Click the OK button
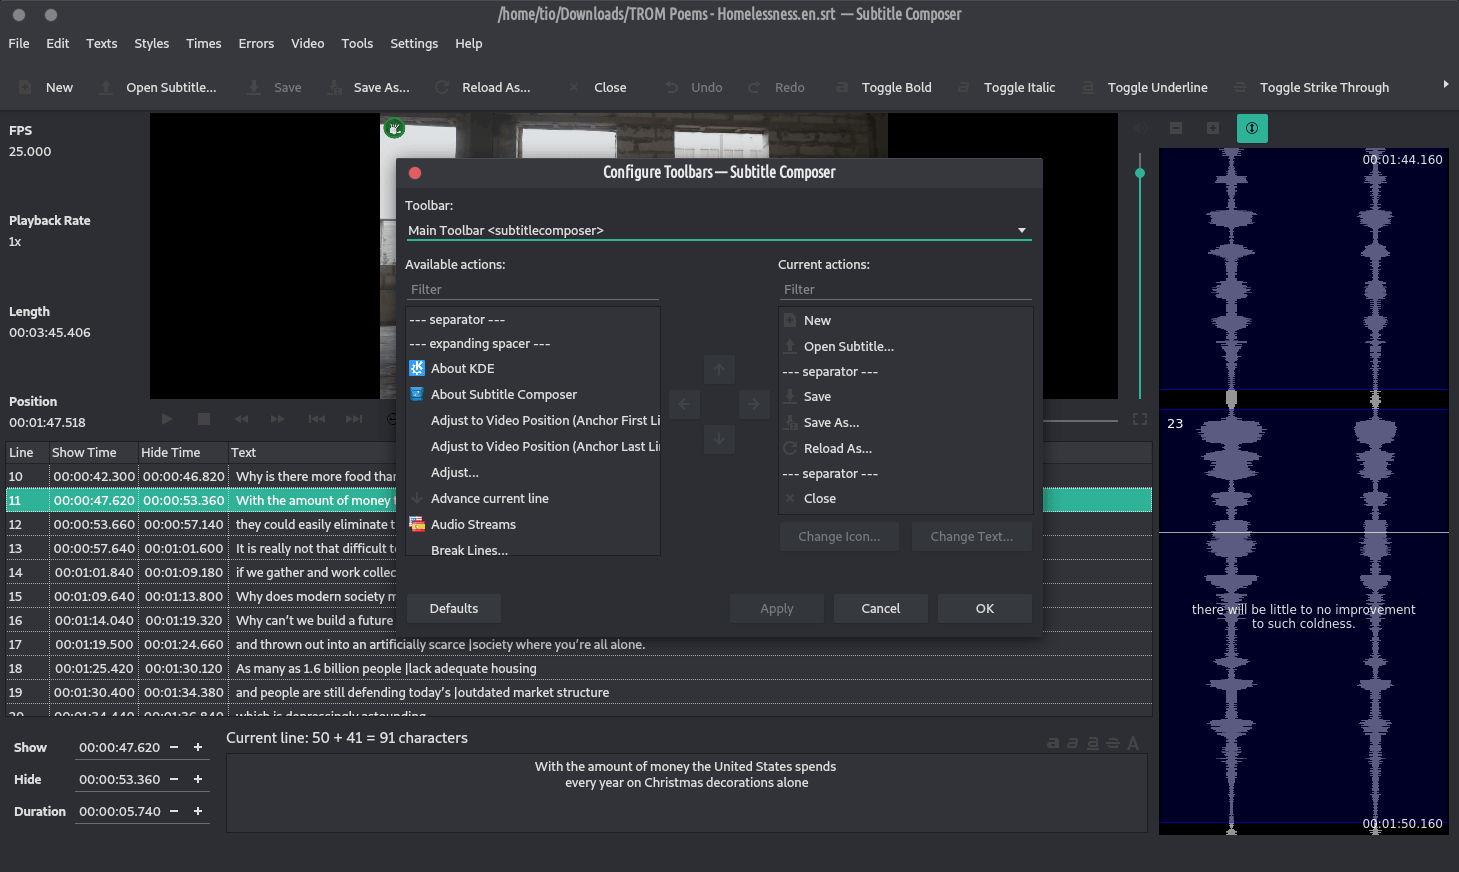Screen dimensions: 1459x872 pos(985,608)
